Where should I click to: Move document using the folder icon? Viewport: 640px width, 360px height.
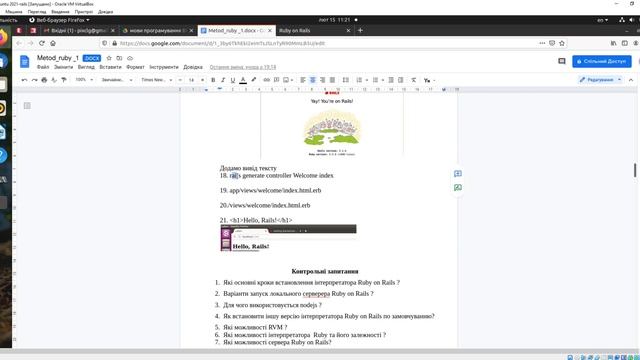coord(119,58)
